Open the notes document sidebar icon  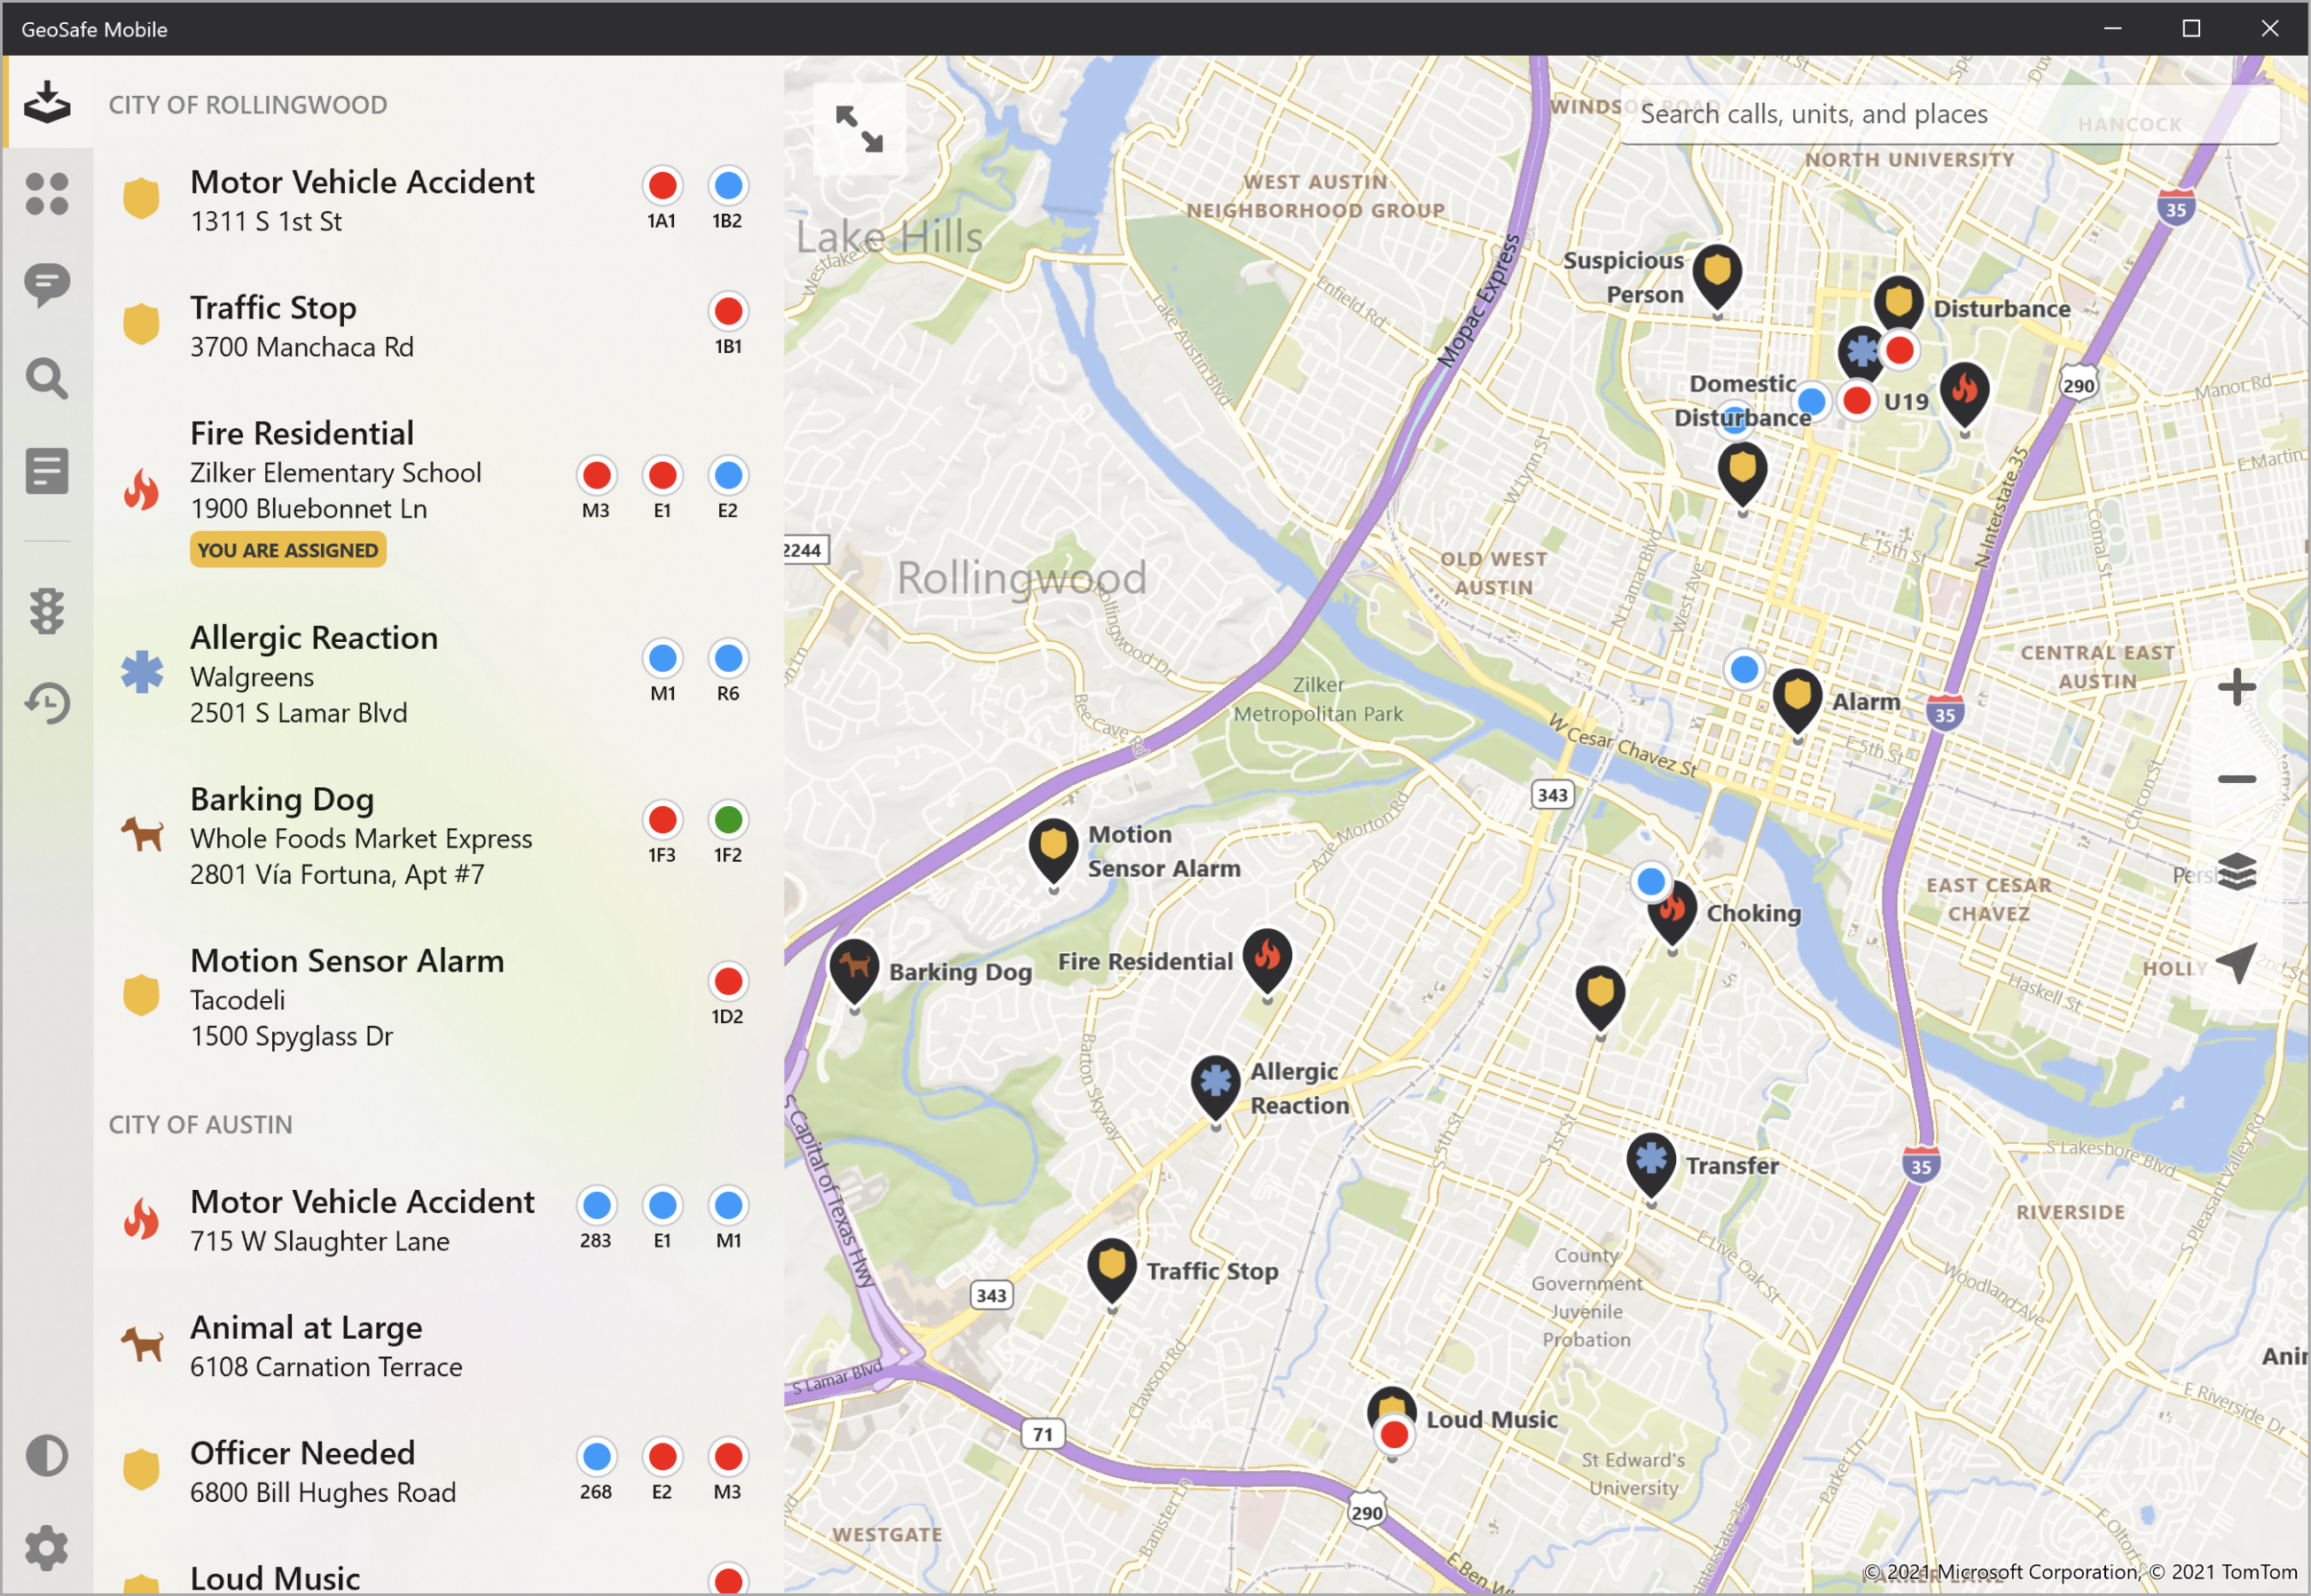(x=47, y=471)
